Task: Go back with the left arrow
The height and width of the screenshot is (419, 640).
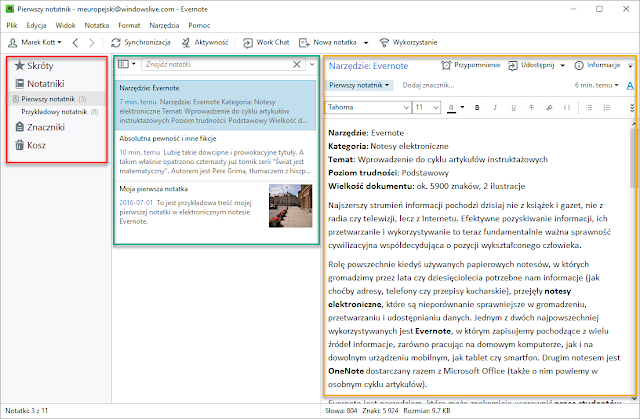Action: point(75,42)
